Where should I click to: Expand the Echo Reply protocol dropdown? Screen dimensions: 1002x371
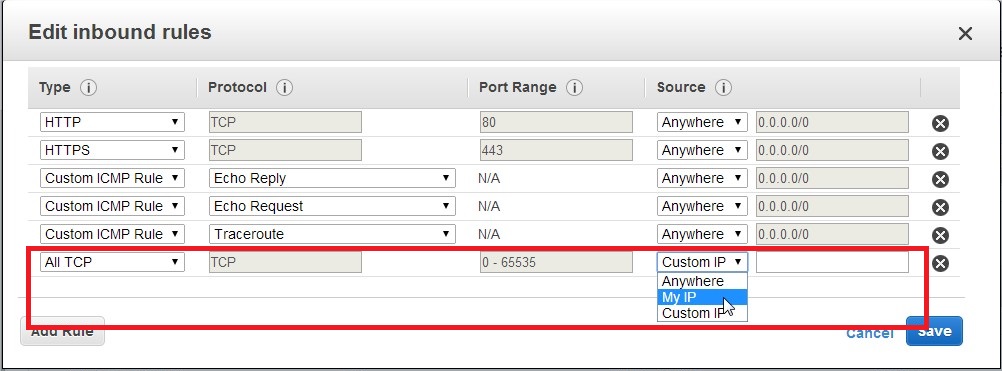[x=332, y=178]
